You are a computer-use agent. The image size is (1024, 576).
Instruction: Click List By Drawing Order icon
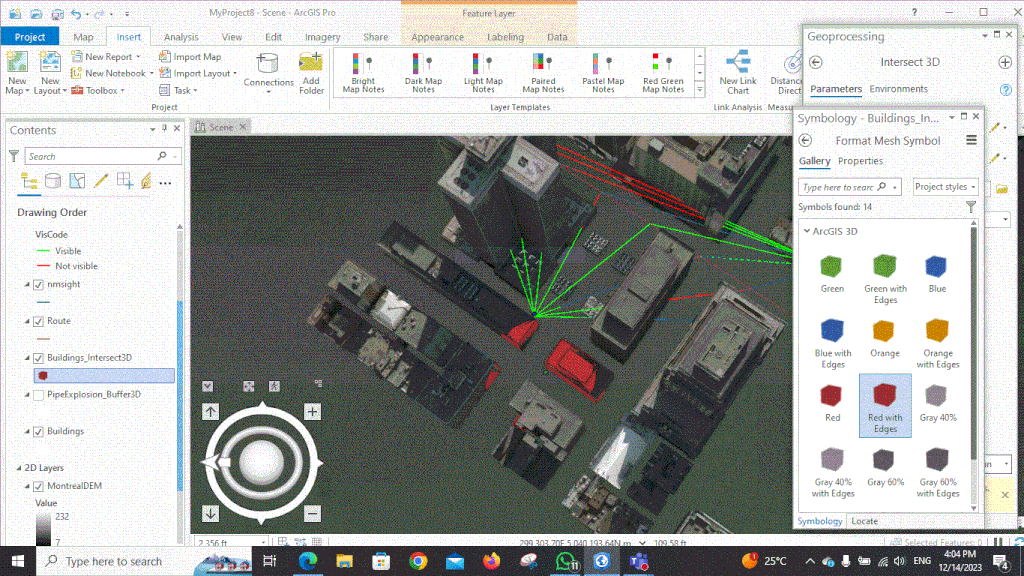pyautogui.click(x=29, y=182)
